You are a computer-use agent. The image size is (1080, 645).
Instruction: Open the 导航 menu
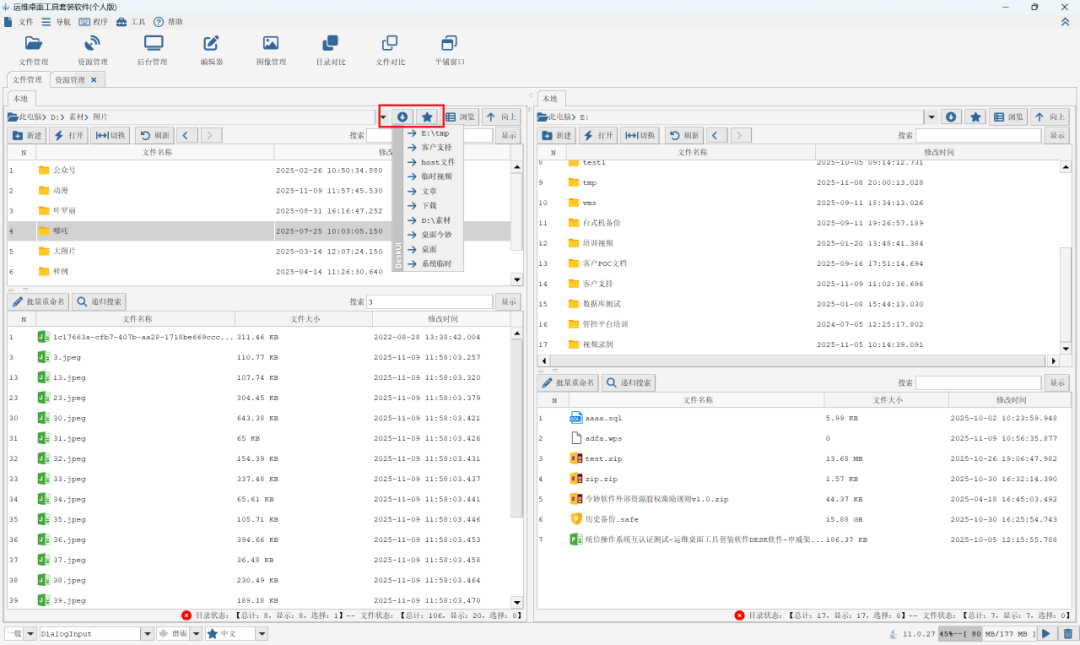[x=56, y=22]
